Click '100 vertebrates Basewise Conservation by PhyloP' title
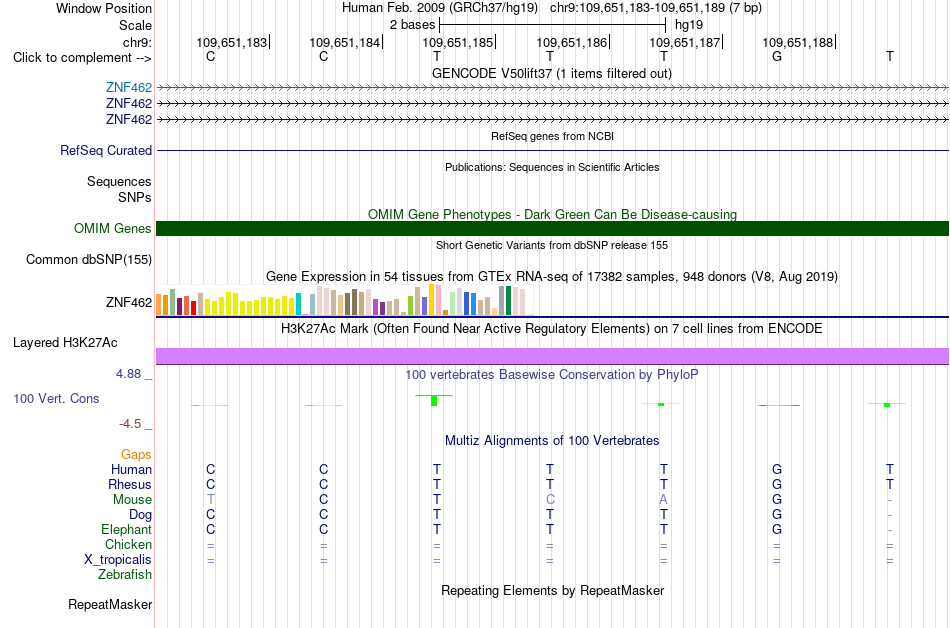Screen dimensions: 950x628 (552, 375)
